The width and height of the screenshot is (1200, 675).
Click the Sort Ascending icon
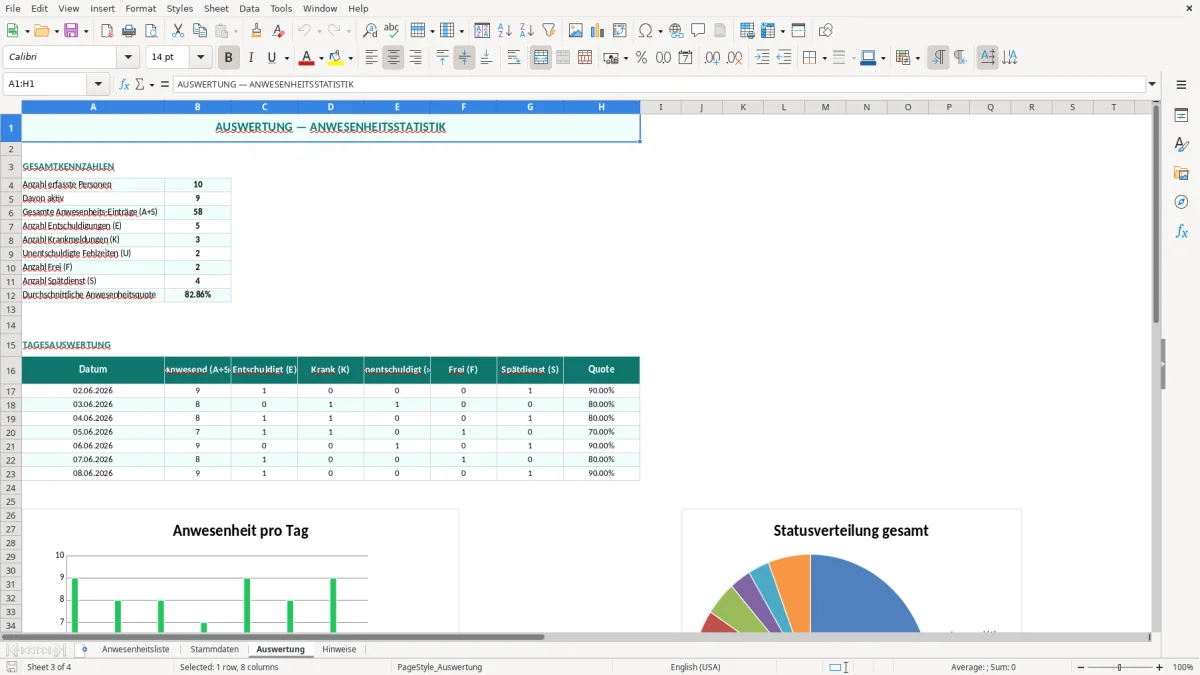(x=505, y=31)
